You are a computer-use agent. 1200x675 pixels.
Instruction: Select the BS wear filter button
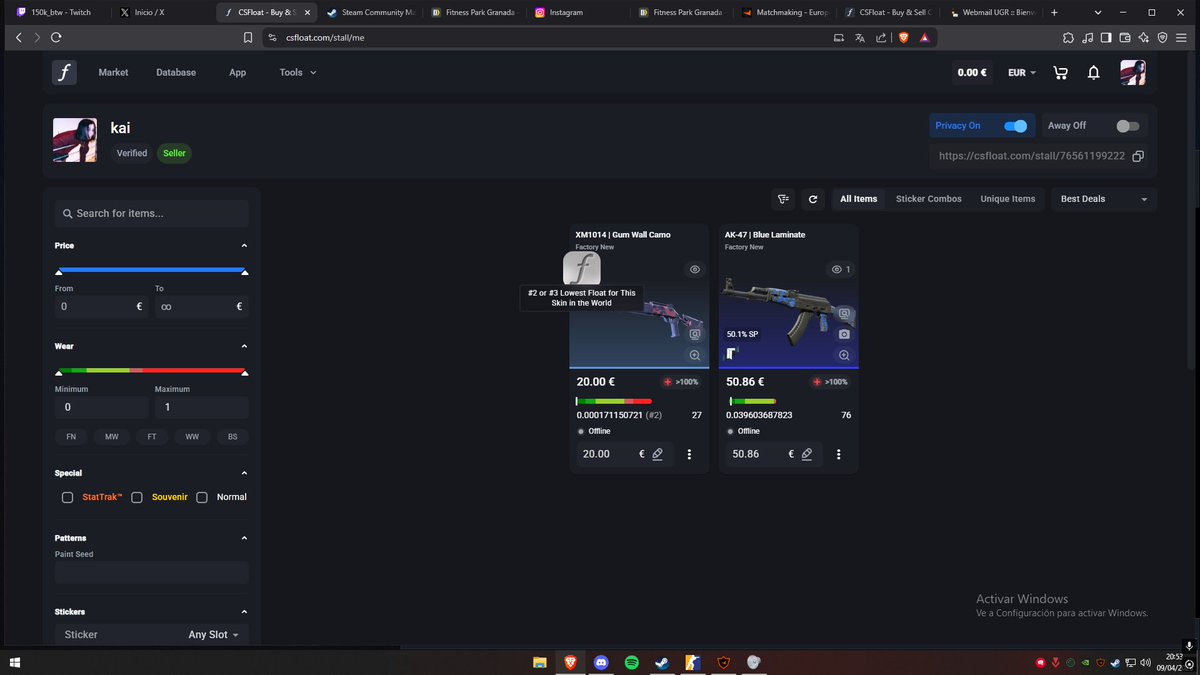pyautogui.click(x=233, y=437)
